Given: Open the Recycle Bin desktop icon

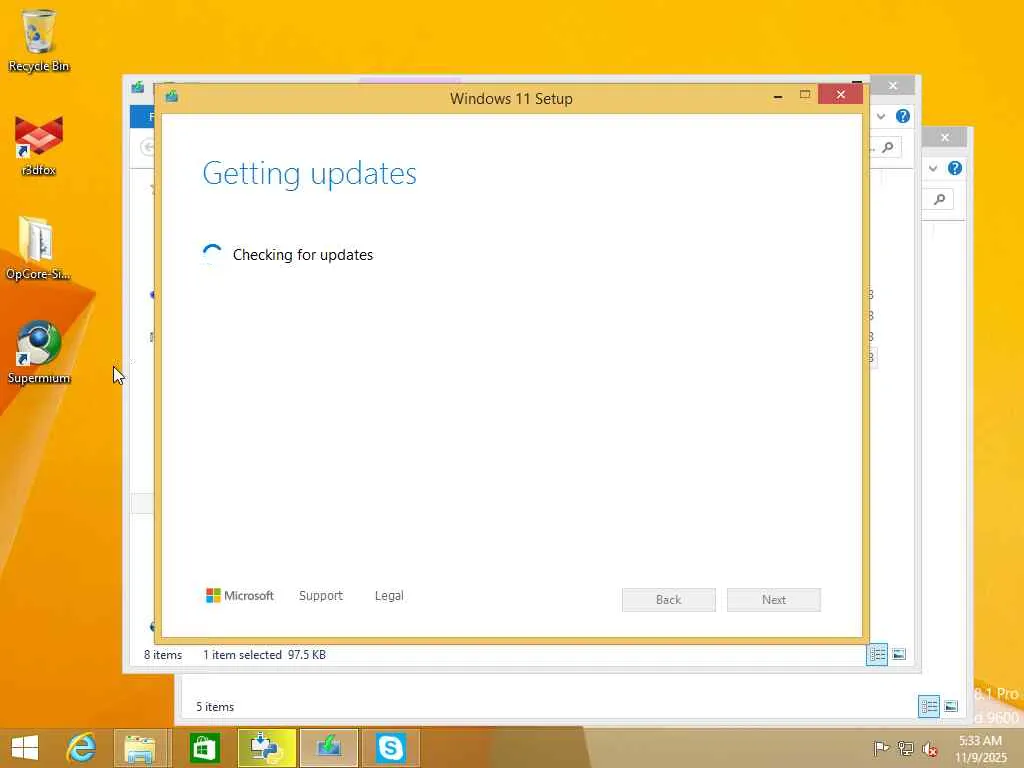Looking at the screenshot, I should click(x=39, y=40).
